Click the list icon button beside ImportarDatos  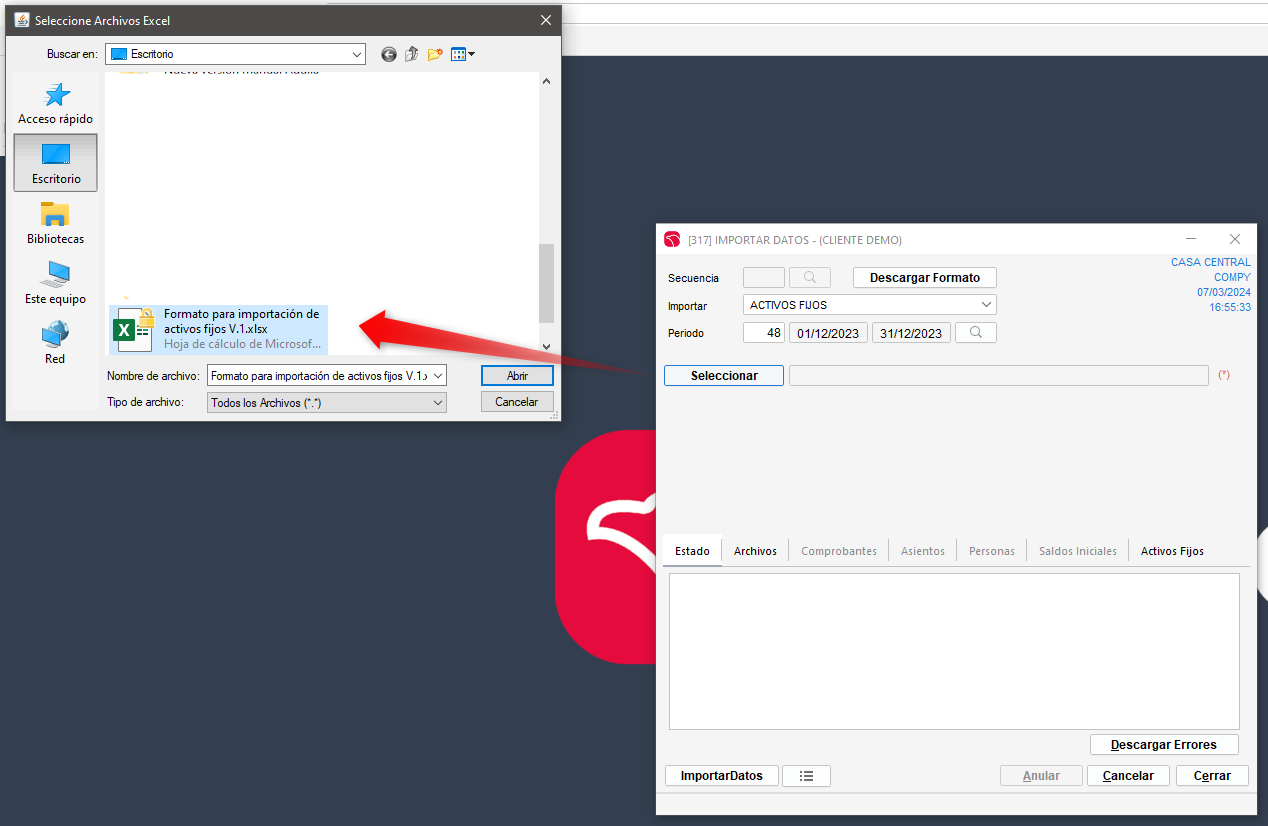[x=806, y=776]
